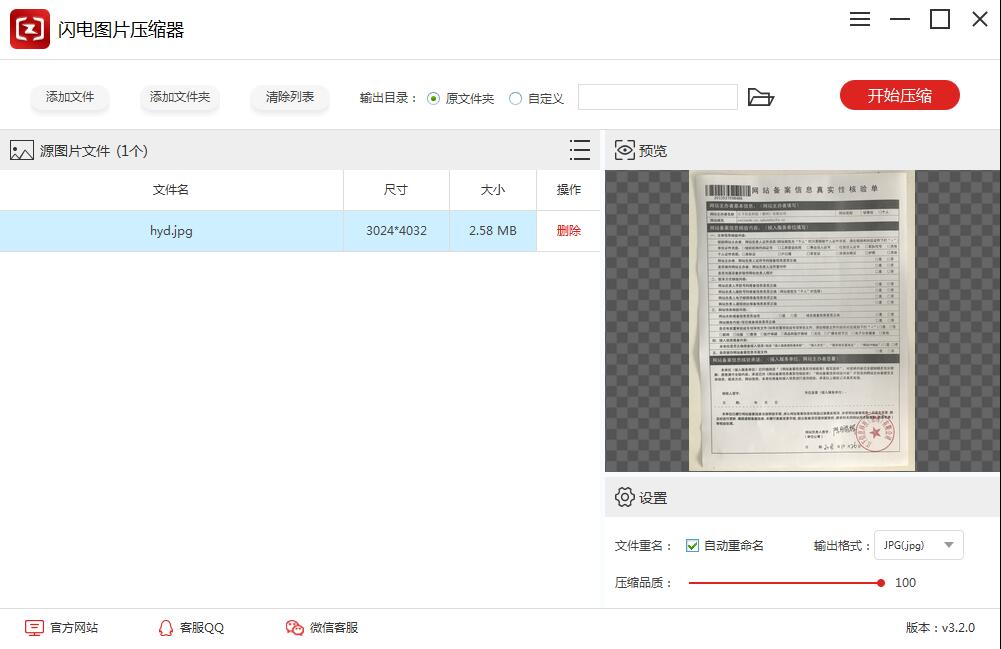Click the 客服QQ status bar item
The height and width of the screenshot is (649, 1001).
click(x=191, y=628)
